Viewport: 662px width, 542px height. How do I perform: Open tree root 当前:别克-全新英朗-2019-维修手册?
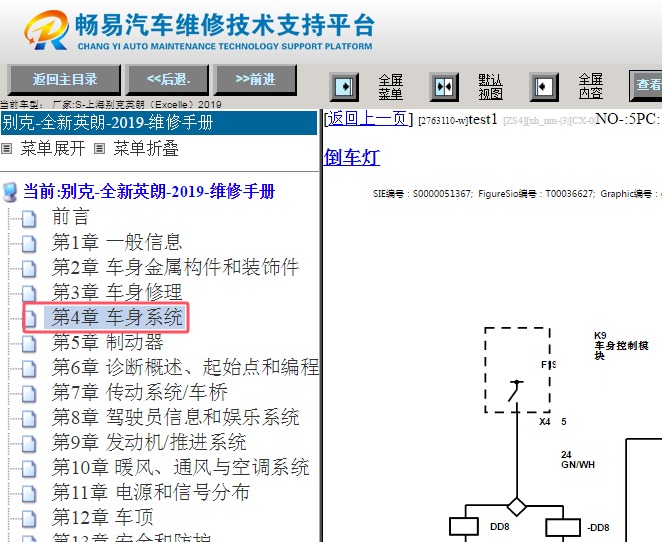pyautogui.click(x=149, y=192)
